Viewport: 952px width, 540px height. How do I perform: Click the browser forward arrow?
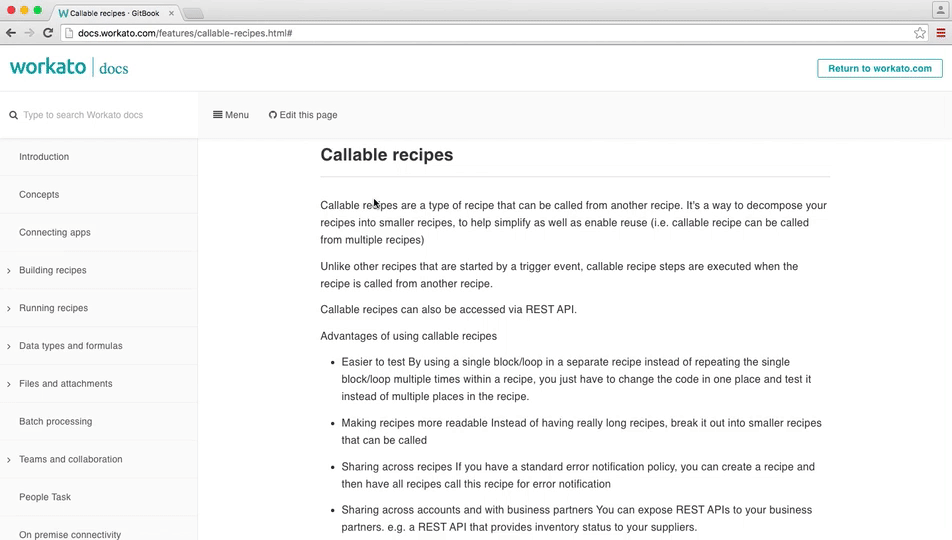pyautogui.click(x=29, y=33)
